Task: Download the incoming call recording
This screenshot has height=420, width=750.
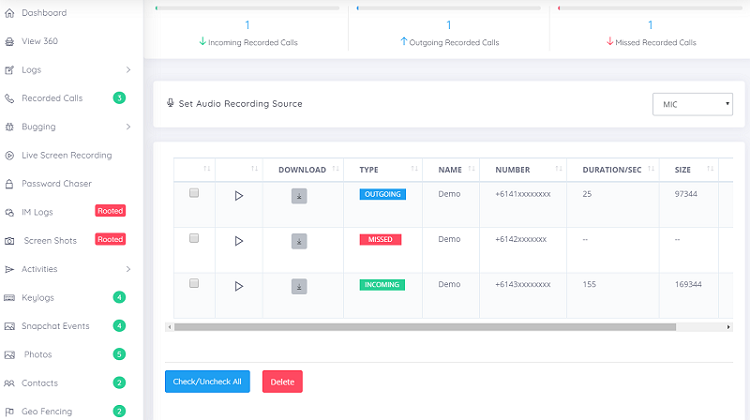Action: (299, 287)
